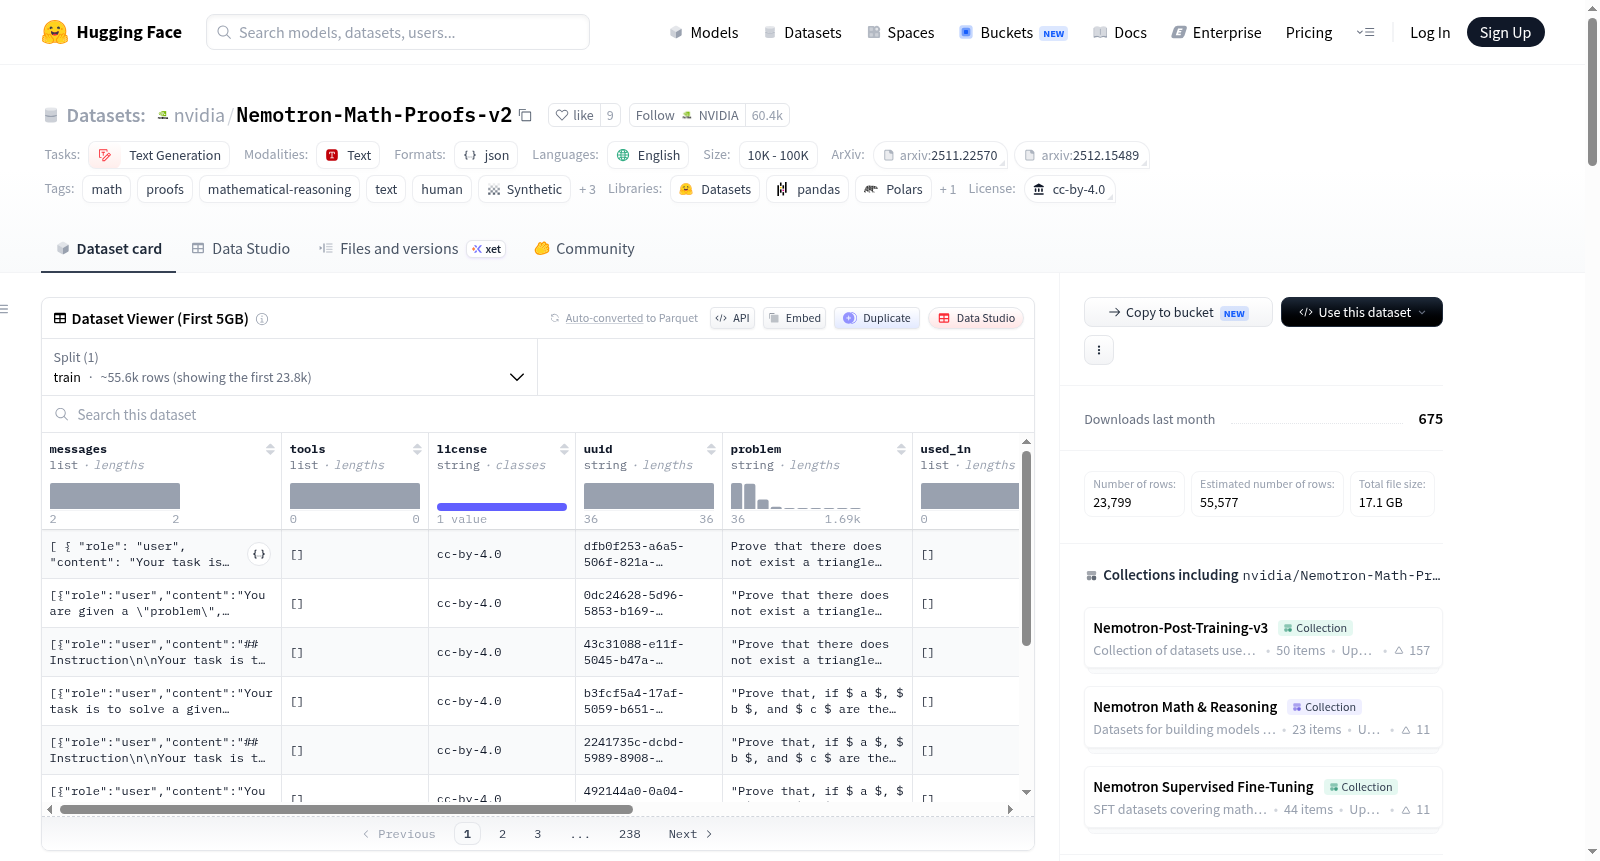Image resolution: width=1600 pixels, height=861 pixels.
Task: Open arxiv:2511.22570 paper tag
Action: pos(940,155)
